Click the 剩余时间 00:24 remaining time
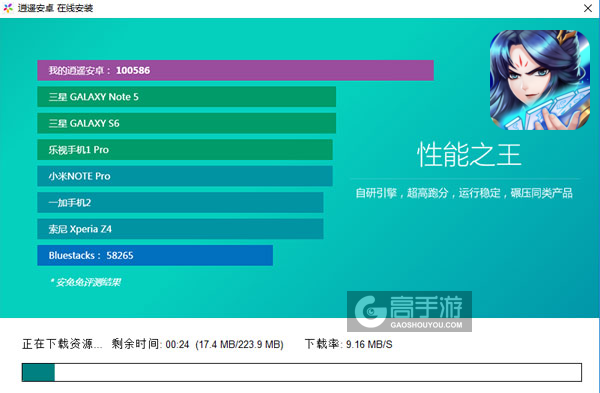 (150, 344)
